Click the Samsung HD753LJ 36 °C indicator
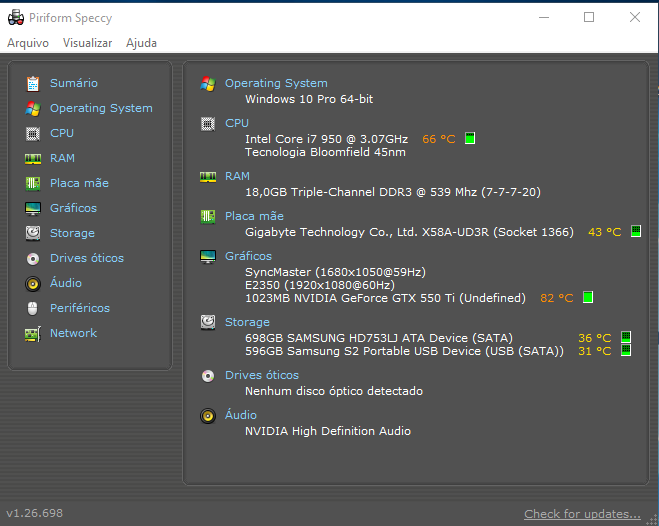The width and height of the screenshot is (659, 526). 595,338
